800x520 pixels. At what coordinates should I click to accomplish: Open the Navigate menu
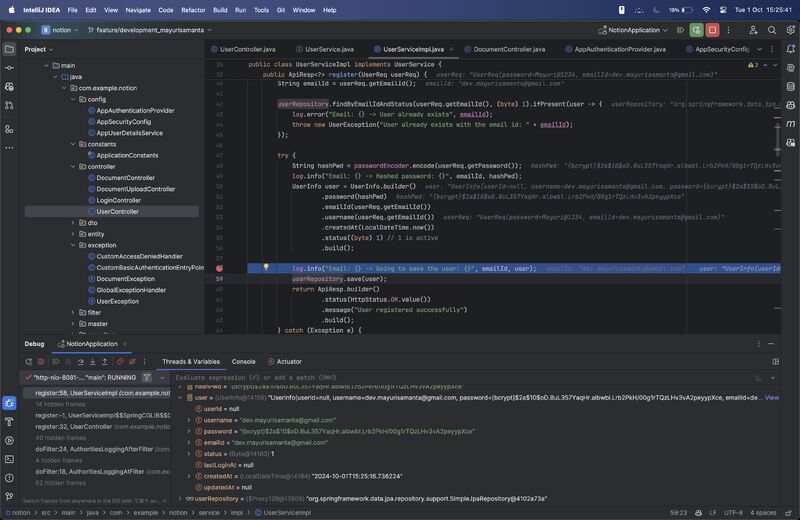138,10
